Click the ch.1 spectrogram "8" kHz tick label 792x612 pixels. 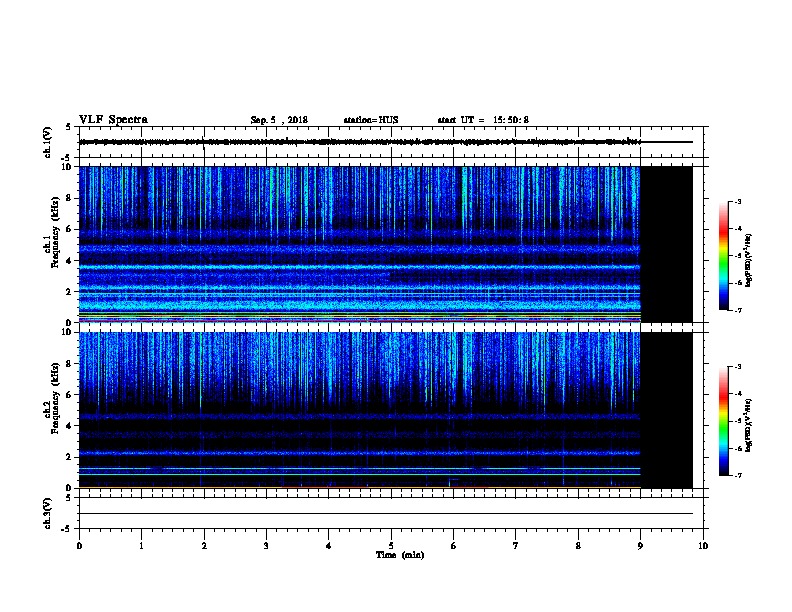click(x=69, y=198)
